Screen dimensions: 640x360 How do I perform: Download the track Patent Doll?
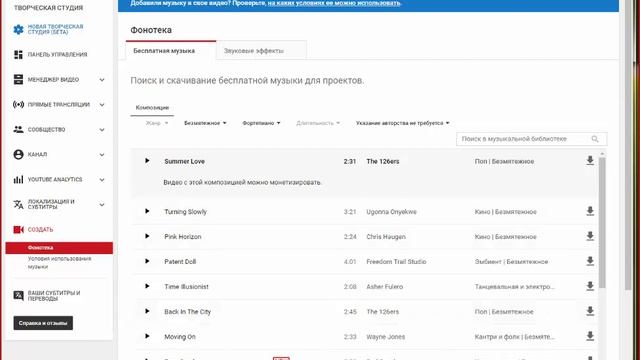pos(590,261)
